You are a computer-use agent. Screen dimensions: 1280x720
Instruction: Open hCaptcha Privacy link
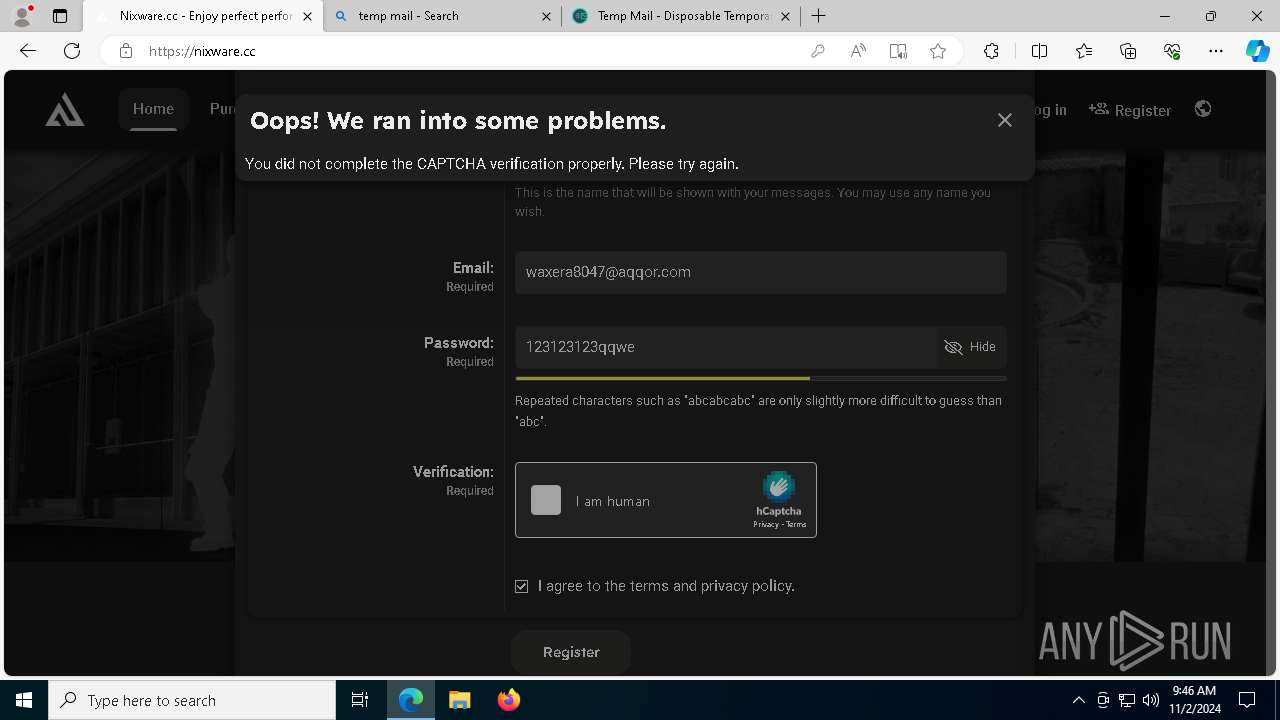(766, 525)
